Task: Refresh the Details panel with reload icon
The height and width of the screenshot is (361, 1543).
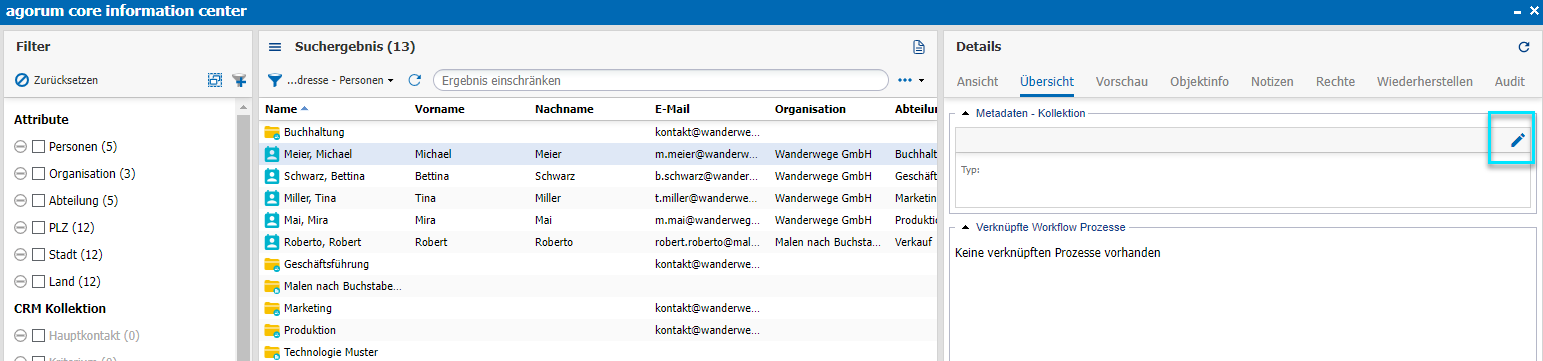Action: click(x=1523, y=47)
